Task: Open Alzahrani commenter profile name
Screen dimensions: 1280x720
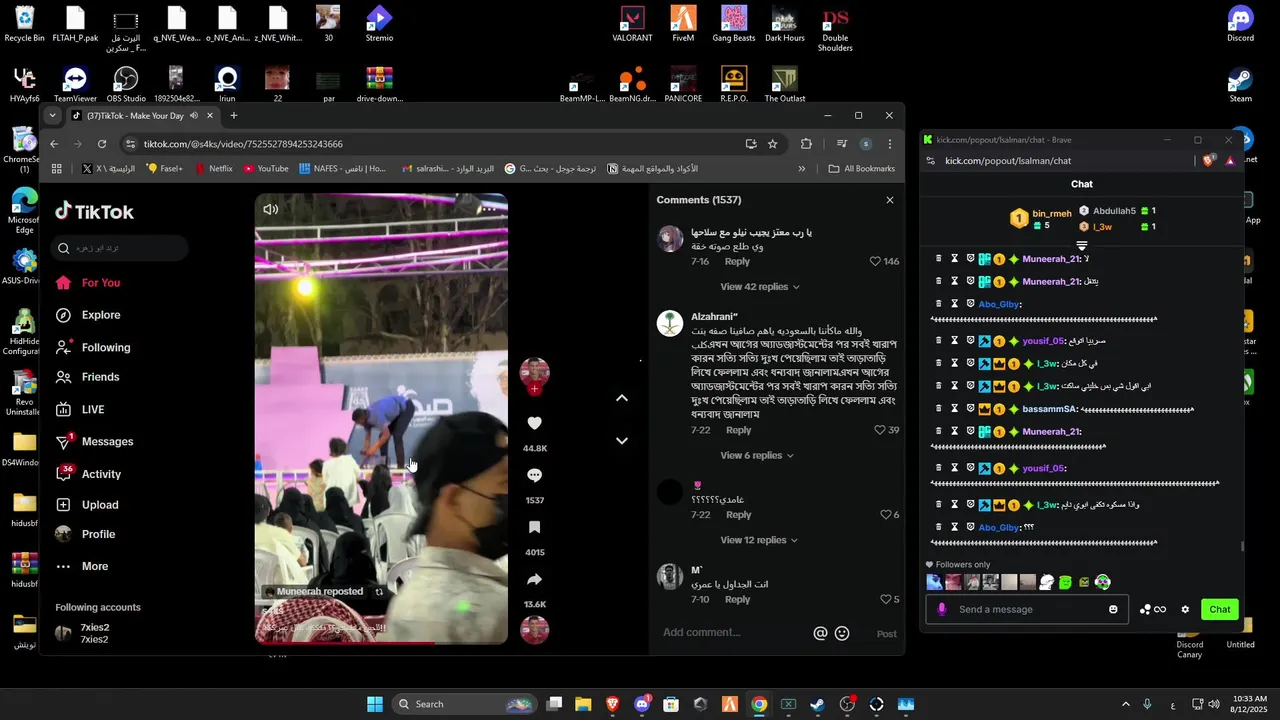Action: click(x=714, y=317)
